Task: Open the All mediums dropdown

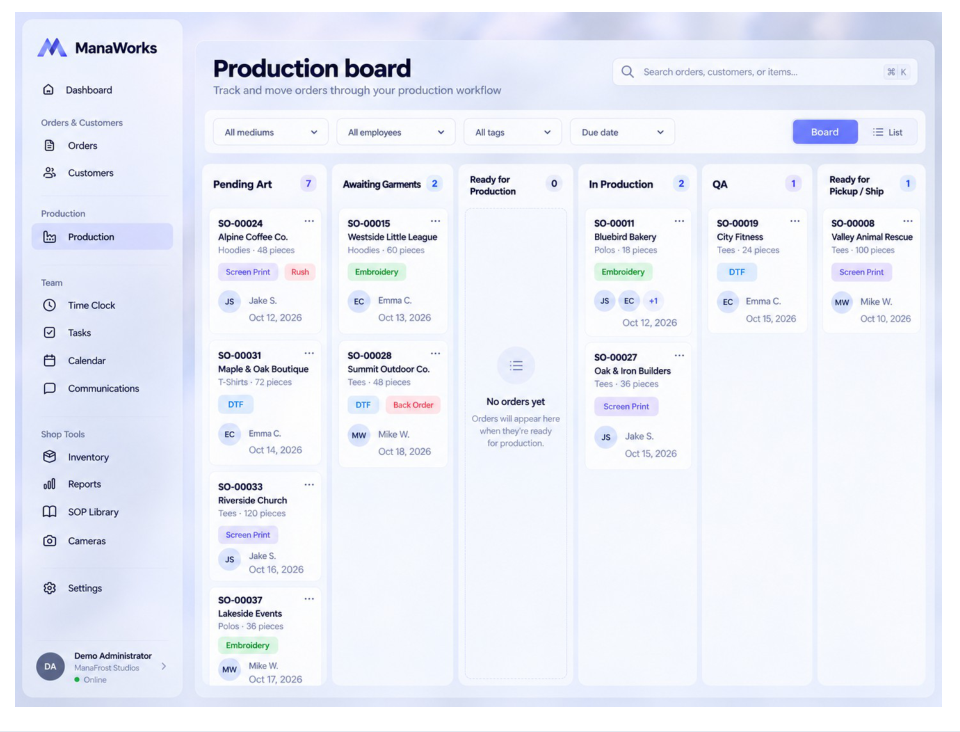Action: (x=271, y=132)
